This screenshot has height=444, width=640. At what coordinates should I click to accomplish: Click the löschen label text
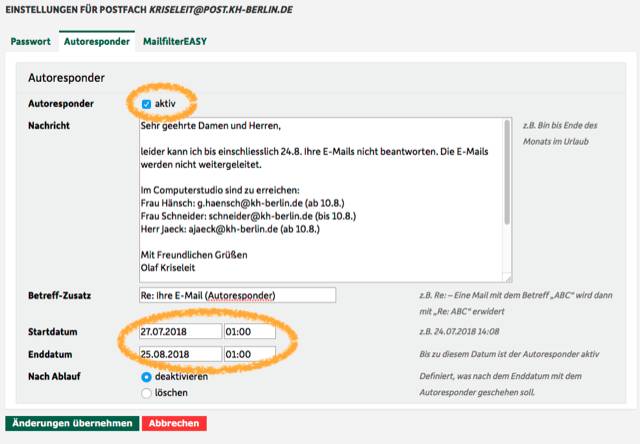pyautogui.click(x=171, y=393)
